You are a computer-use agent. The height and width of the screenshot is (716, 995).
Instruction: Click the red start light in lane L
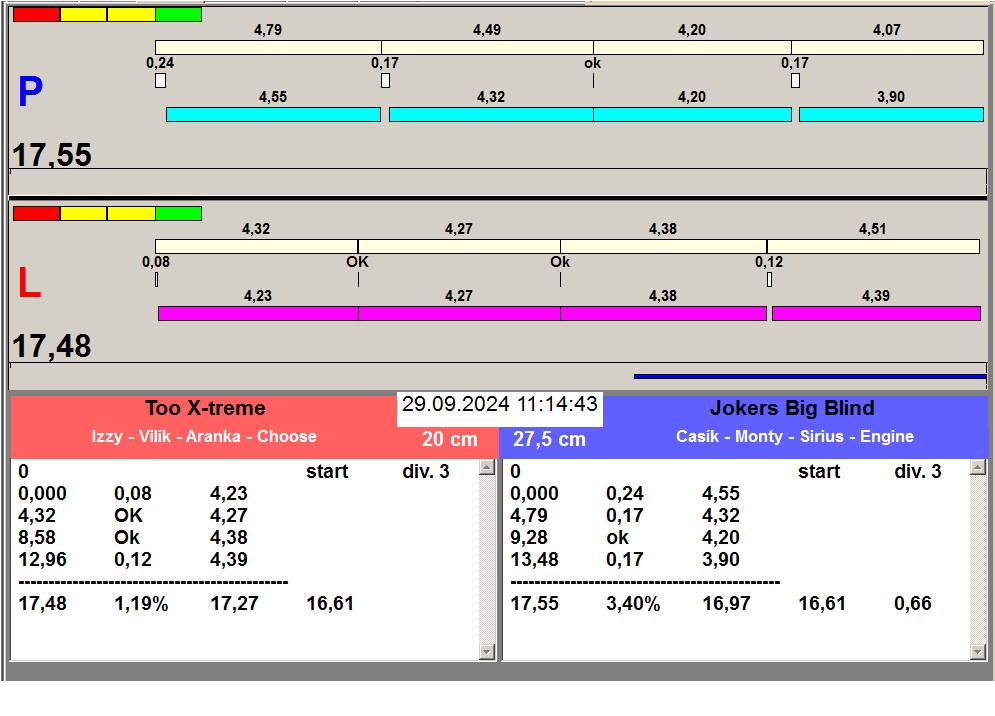coord(36,214)
